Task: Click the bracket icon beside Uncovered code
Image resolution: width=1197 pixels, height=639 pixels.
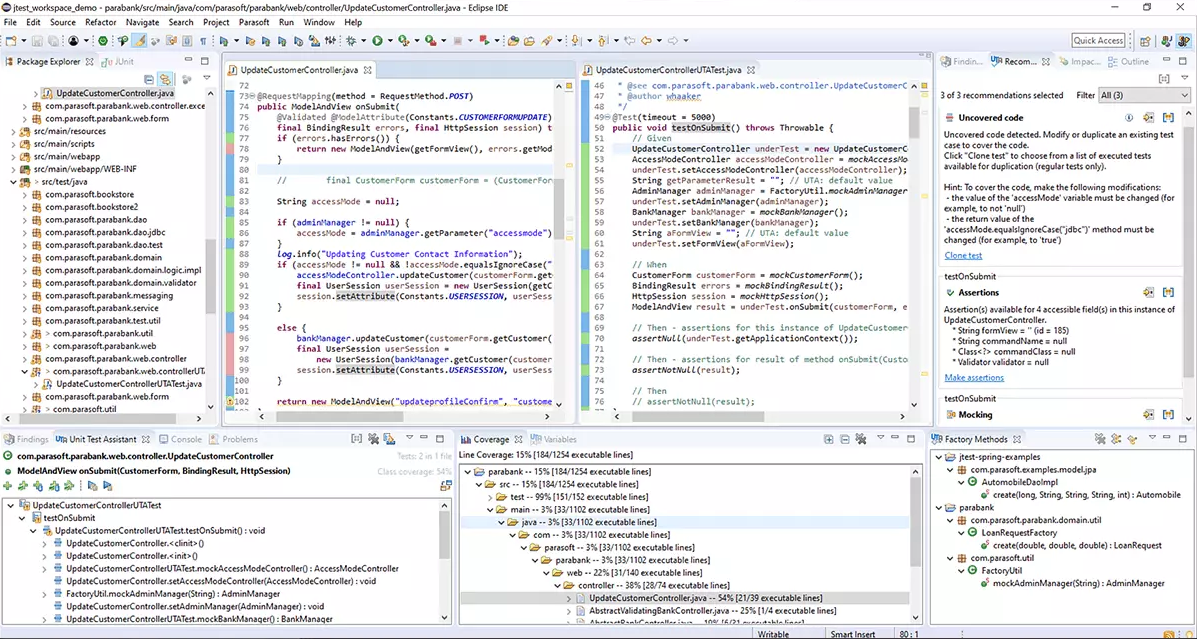Action: pyautogui.click(x=1168, y=118)
